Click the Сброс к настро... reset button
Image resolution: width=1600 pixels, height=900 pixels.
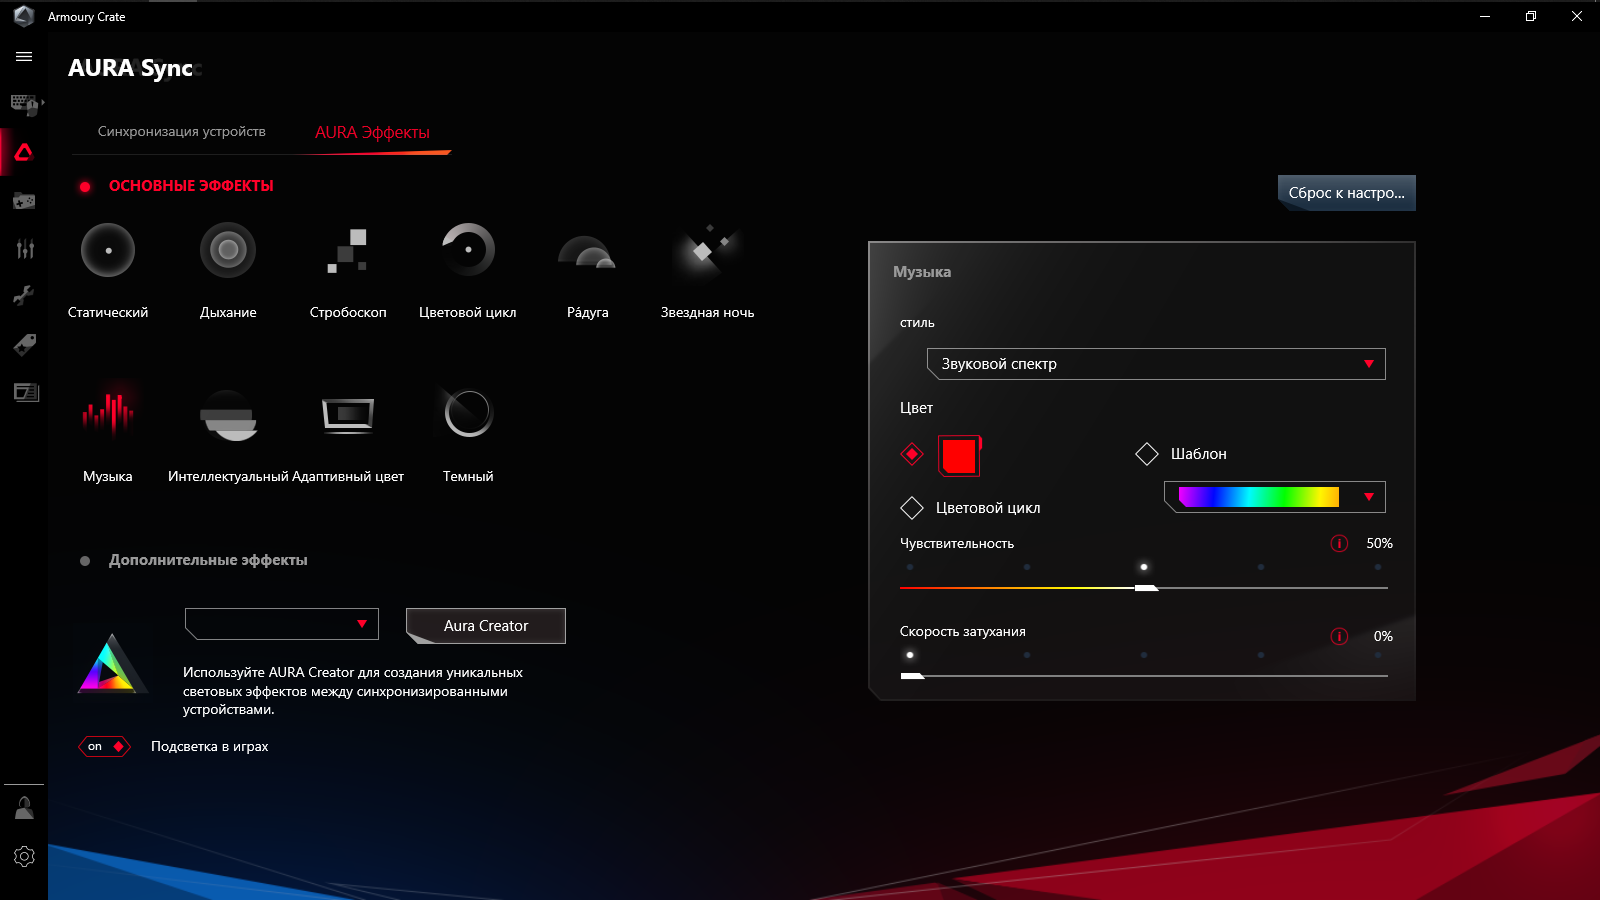tap(1347, 193)
